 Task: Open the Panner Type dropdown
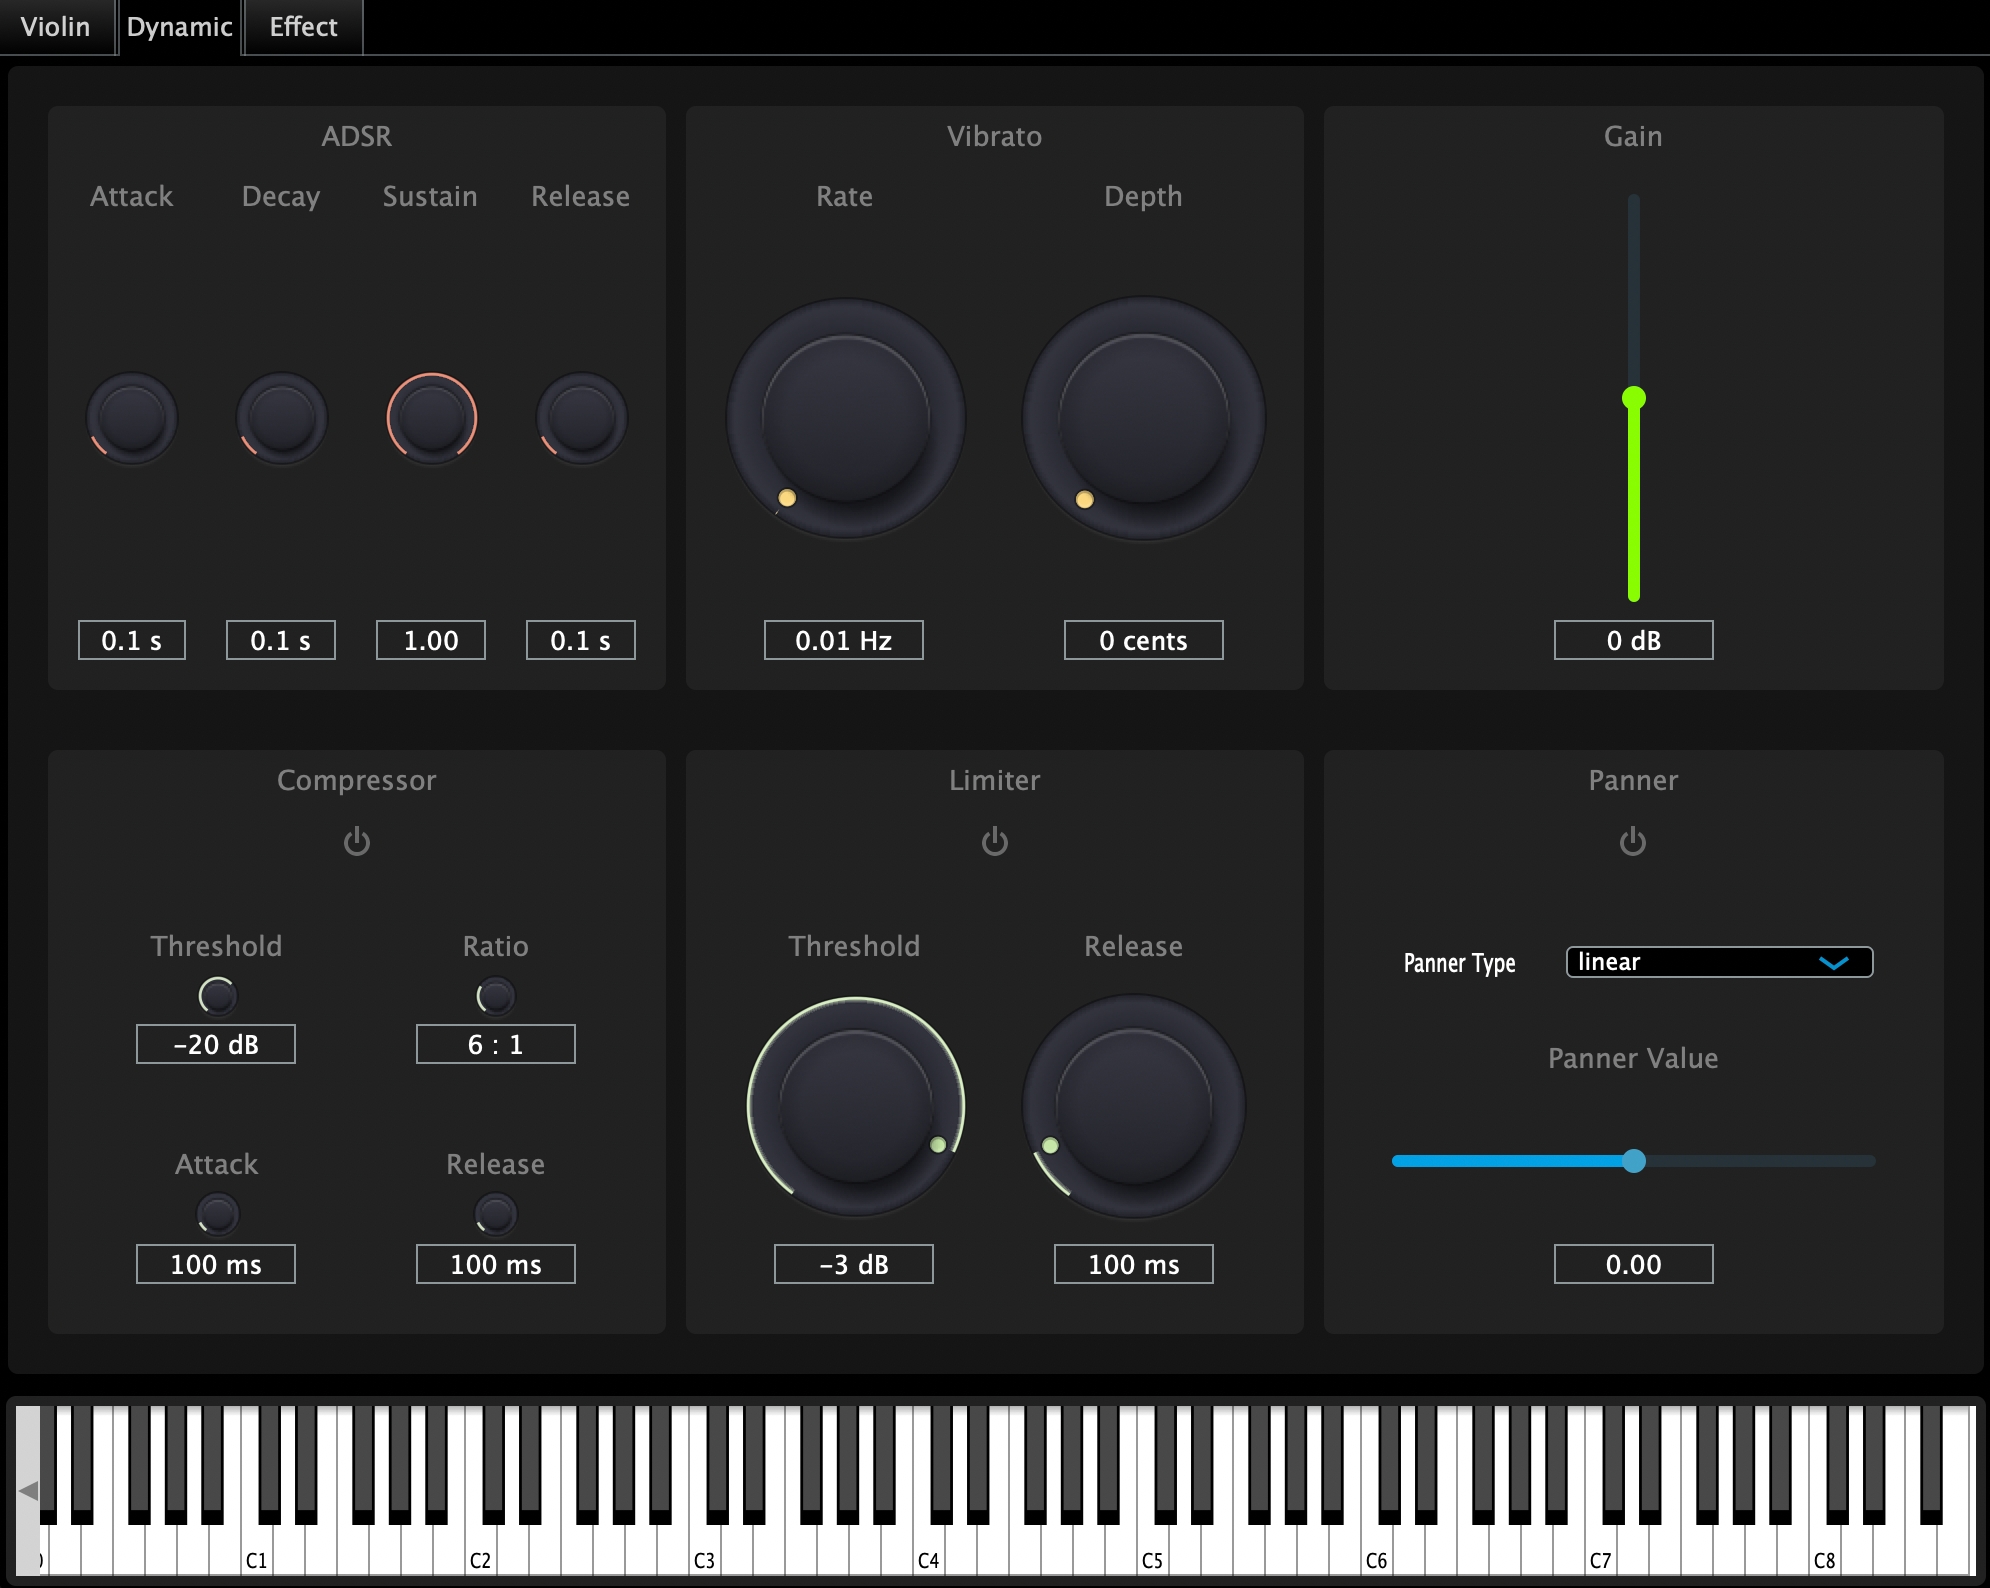(1718, 962)
